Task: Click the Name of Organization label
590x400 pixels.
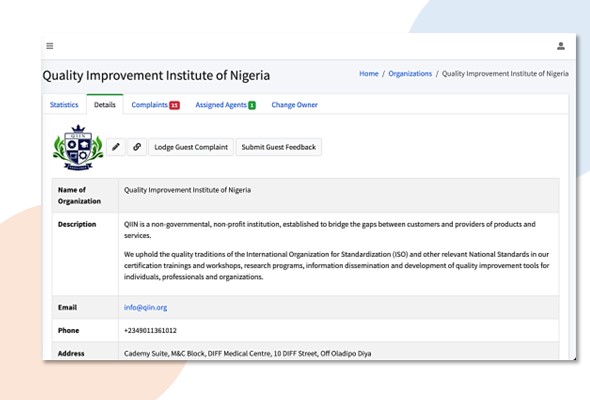Action: (79, 195)
